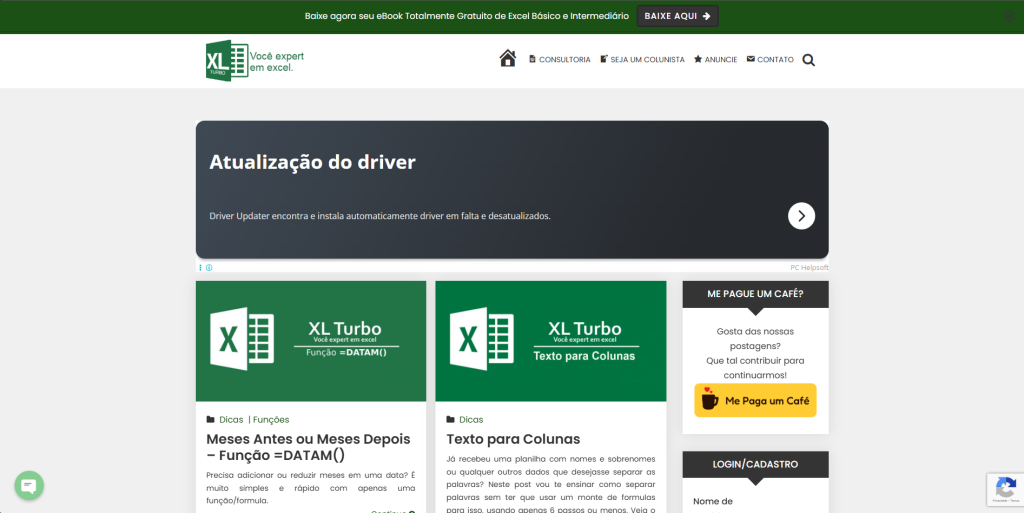Open the Consultoria menu item
The width and height of the screenshot is (1024, 513).
559,60
